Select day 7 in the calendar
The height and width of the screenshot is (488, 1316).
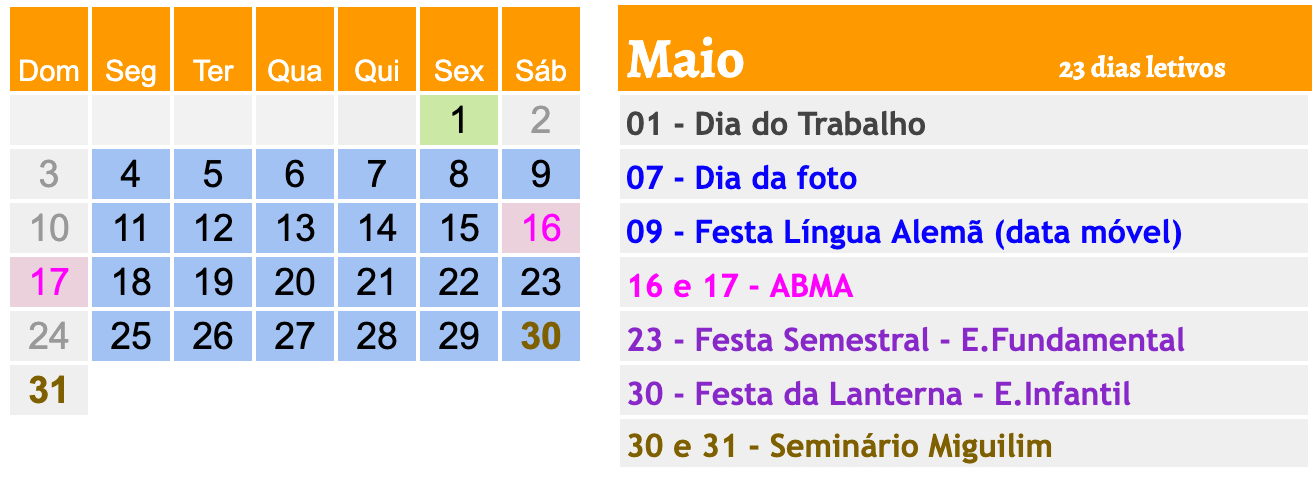tap(376, 175)
